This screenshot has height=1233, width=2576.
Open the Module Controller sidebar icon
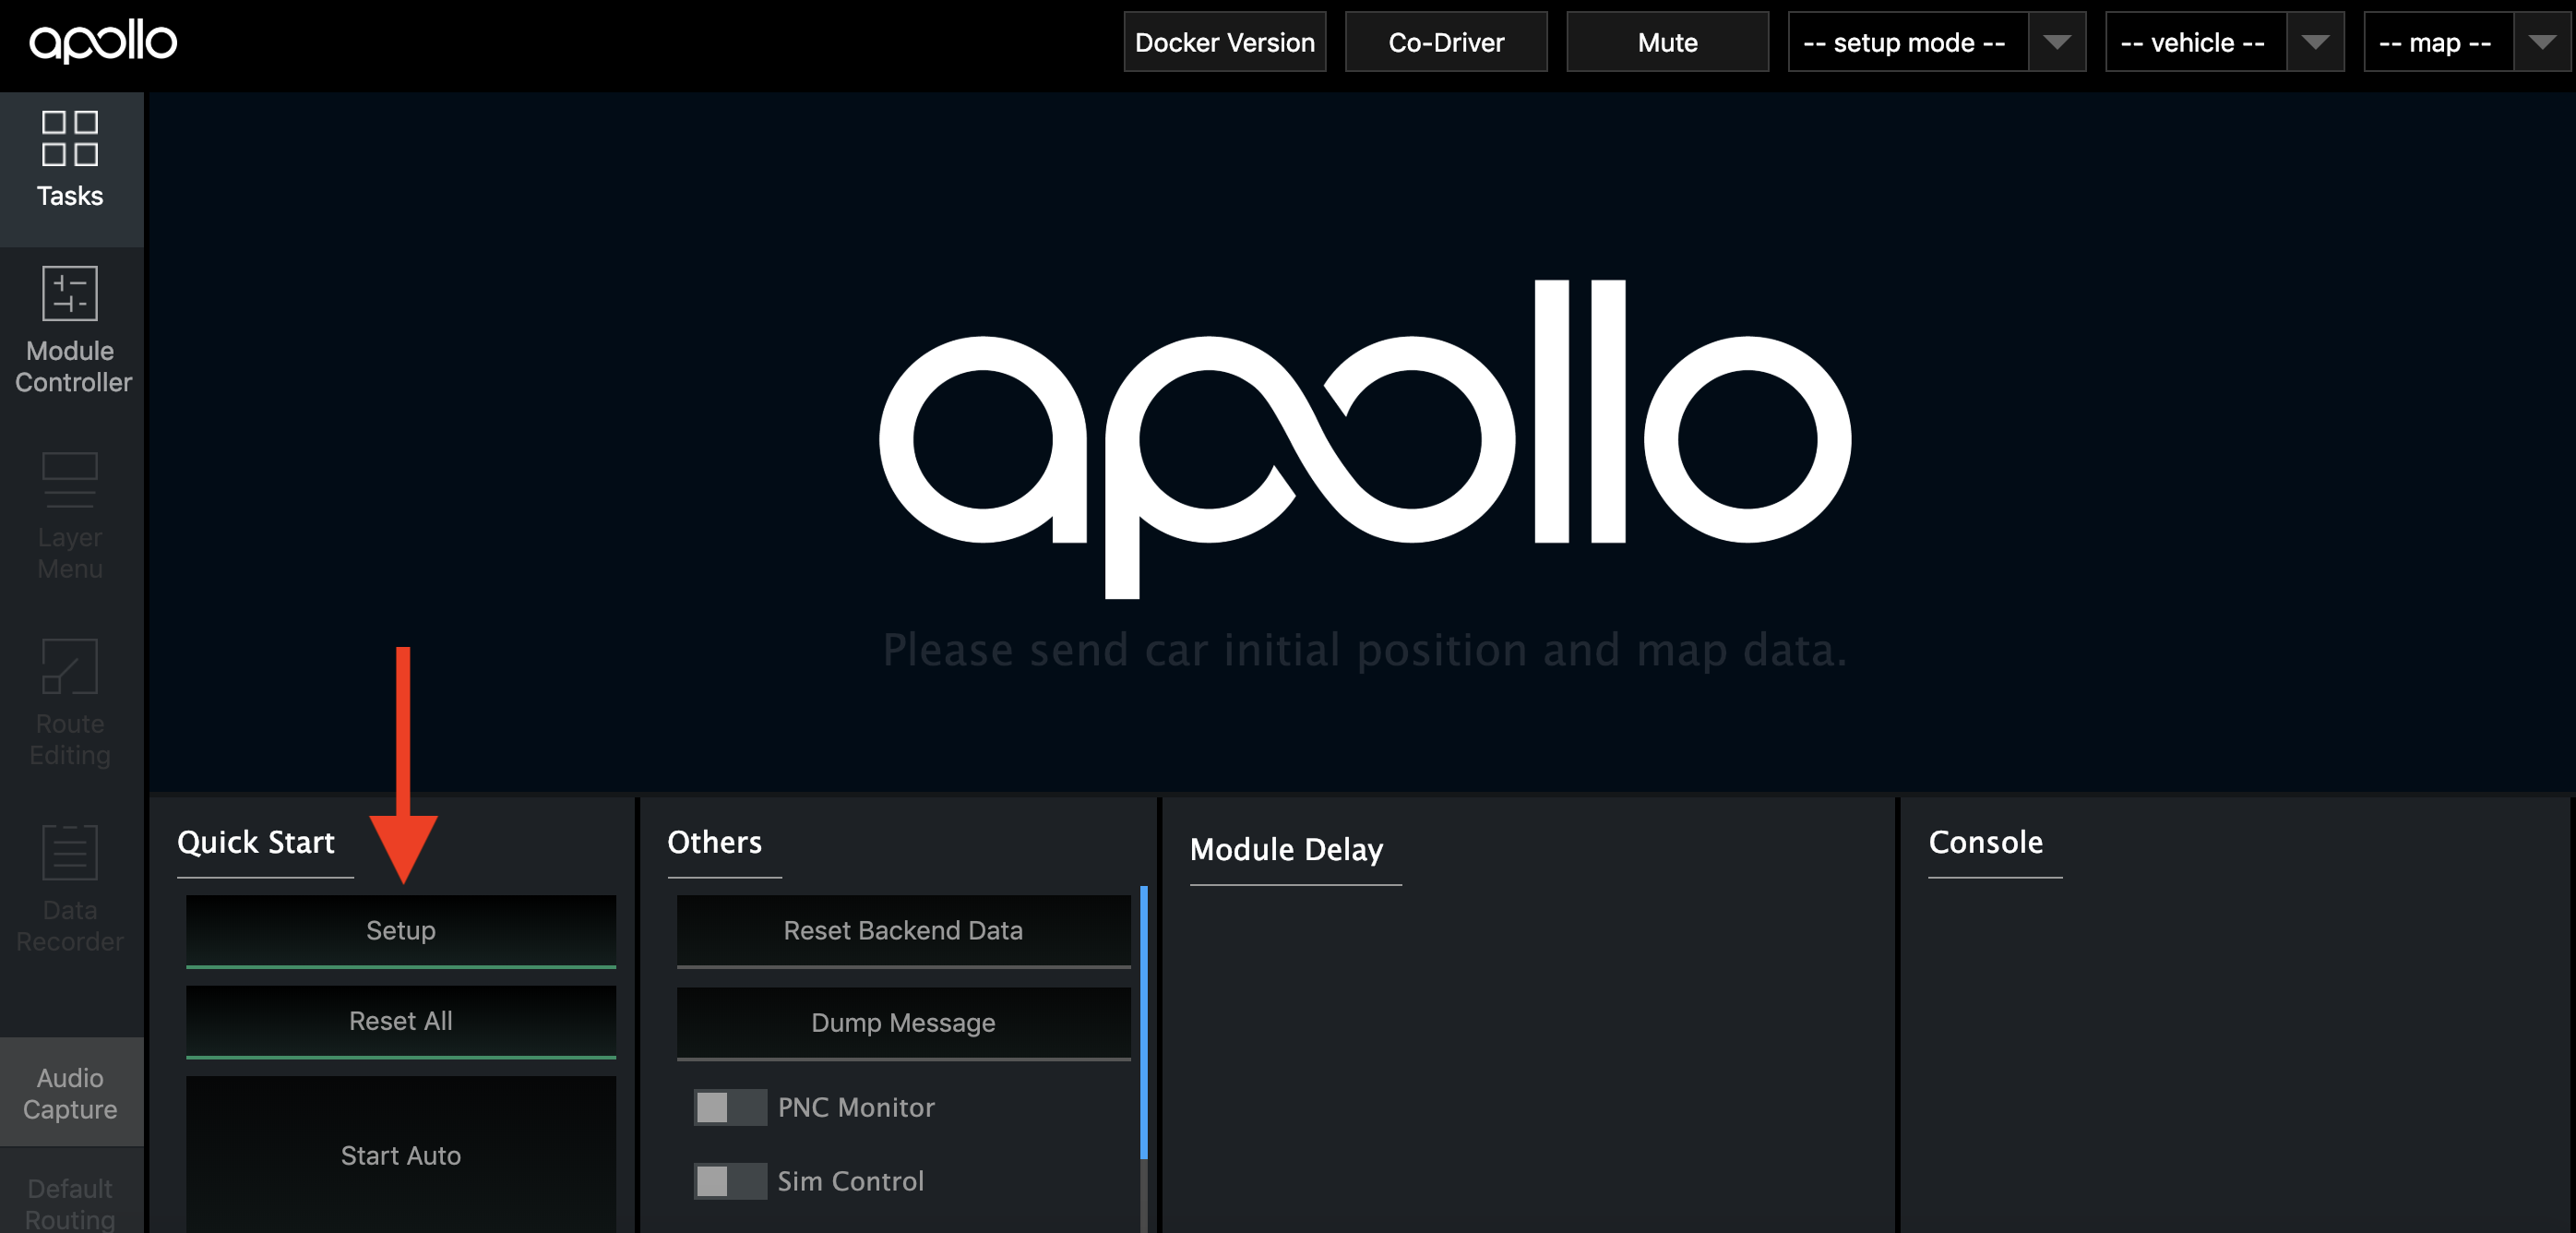click(x=70, y=294)
